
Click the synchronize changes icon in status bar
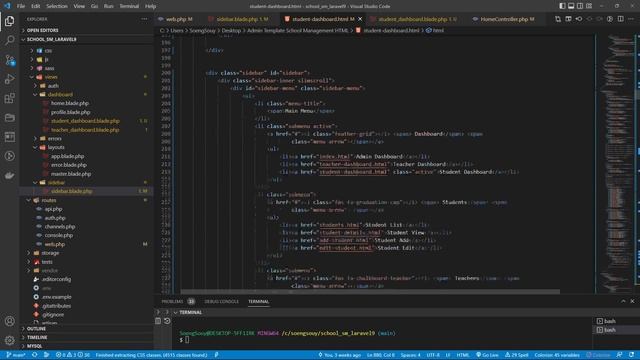[35, 355]
